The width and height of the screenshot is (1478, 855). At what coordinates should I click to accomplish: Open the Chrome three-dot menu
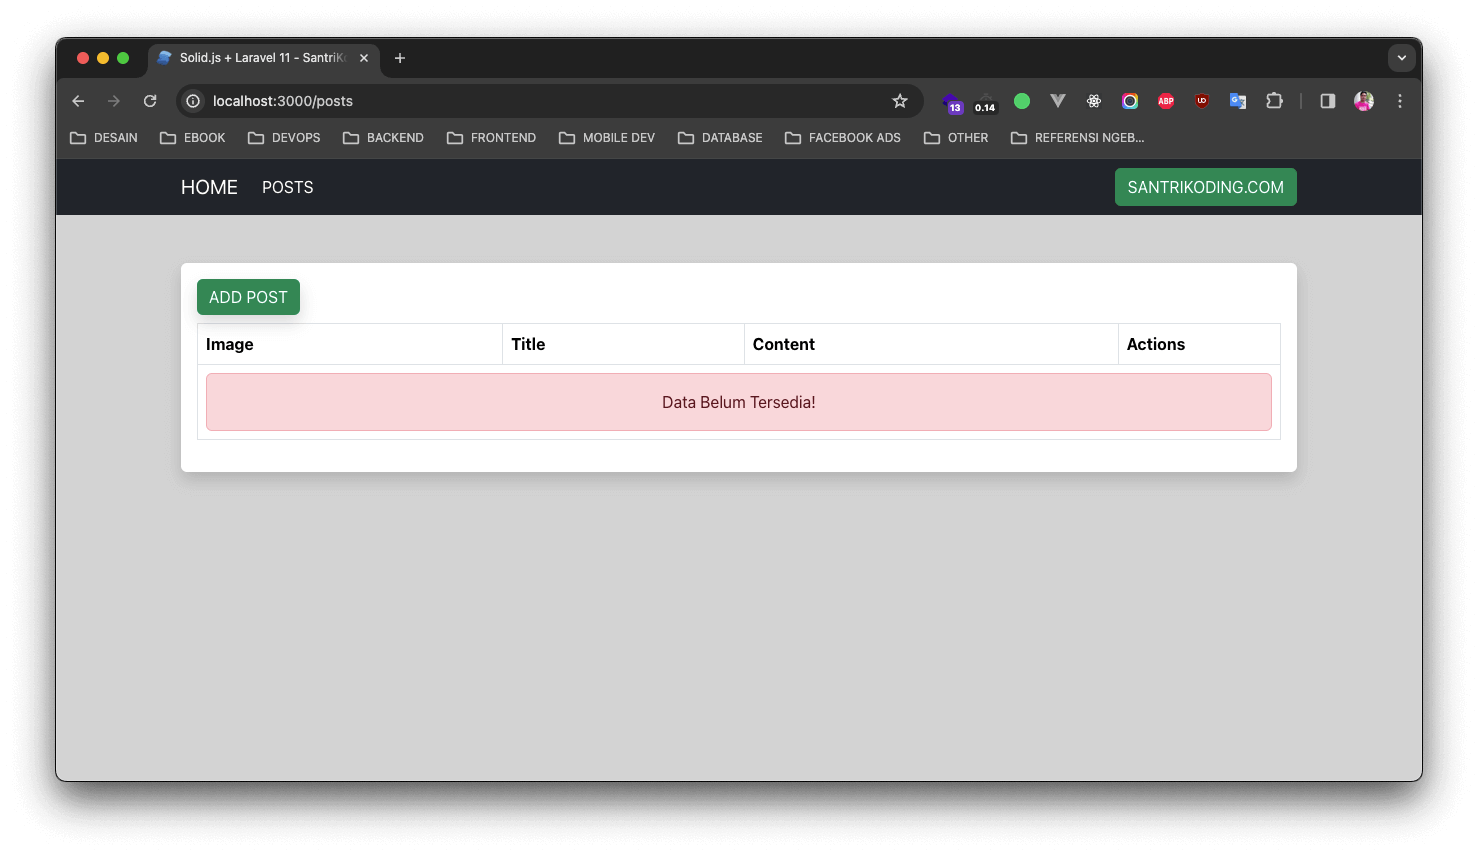(x=1400, y=101)
